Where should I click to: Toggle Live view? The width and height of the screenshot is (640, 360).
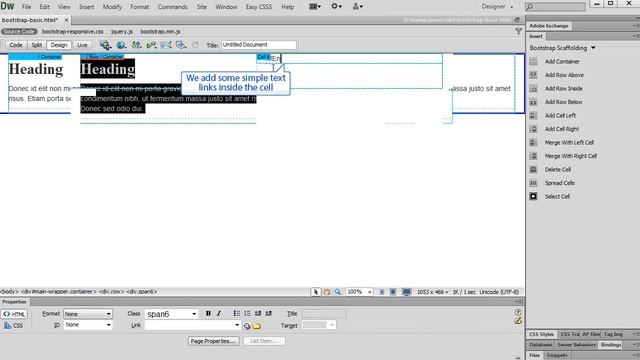(x=82, y=45)
